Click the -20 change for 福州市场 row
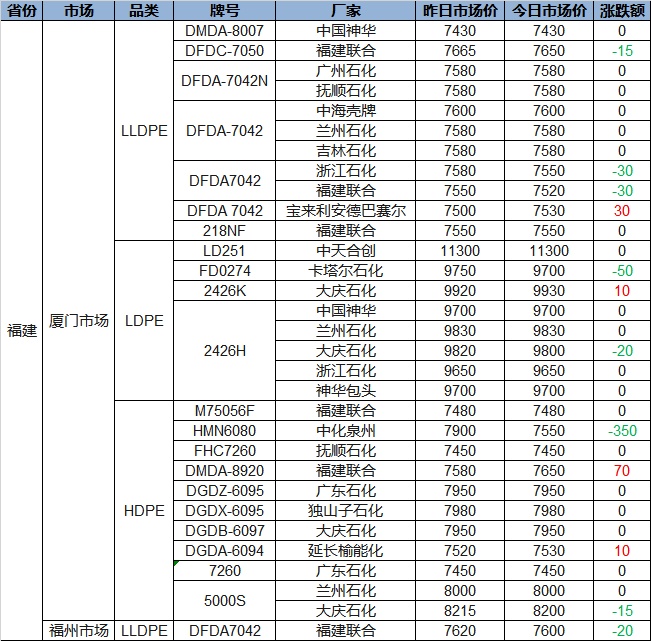The width and height of the screenshot is (651, 641). pos(622,631)
